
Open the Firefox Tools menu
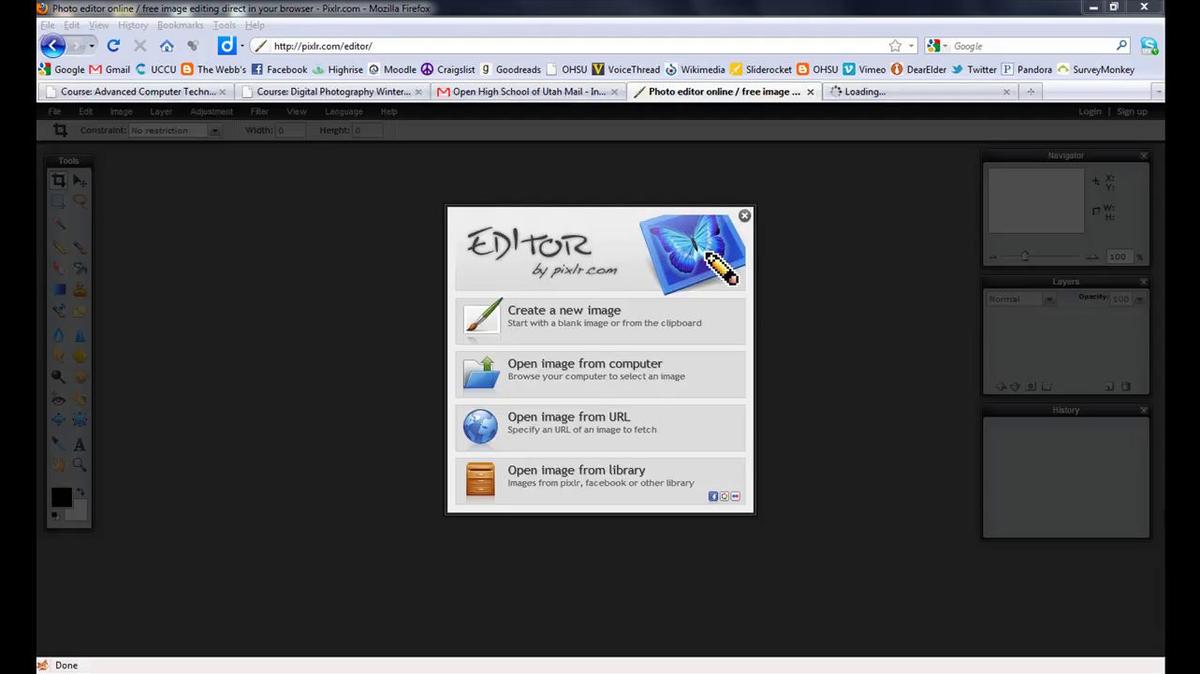[x=224, y=25]
